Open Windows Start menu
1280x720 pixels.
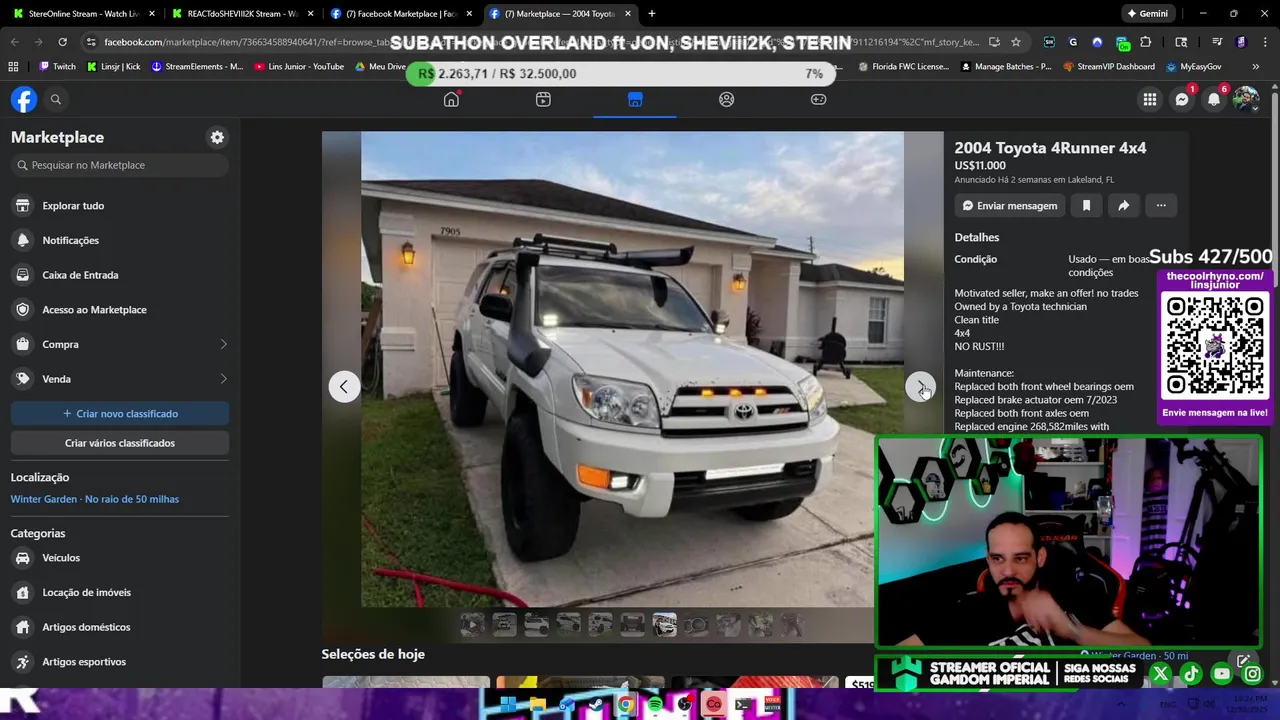pyautogui.click(x=508, y=705)
